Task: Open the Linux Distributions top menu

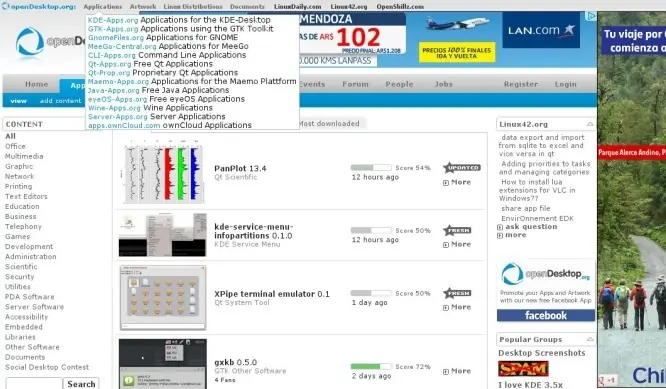Action: pos(193,6)
